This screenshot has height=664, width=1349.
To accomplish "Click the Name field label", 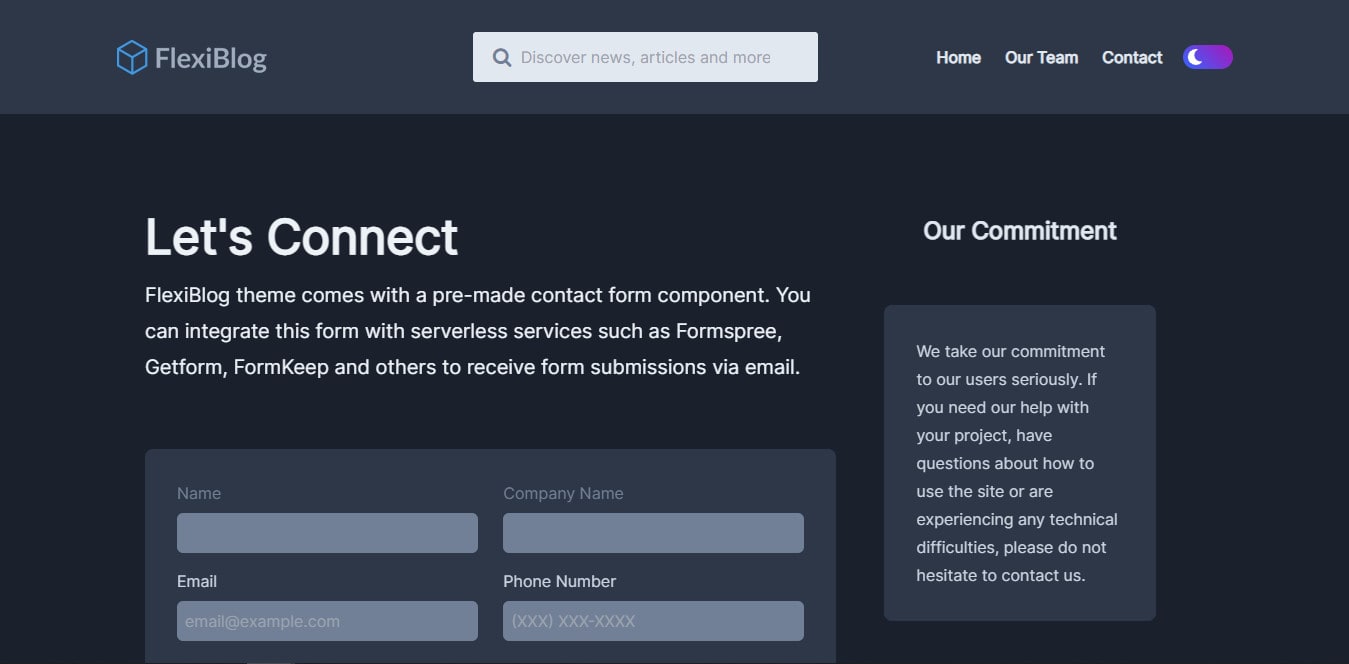I will coord(198,493).
